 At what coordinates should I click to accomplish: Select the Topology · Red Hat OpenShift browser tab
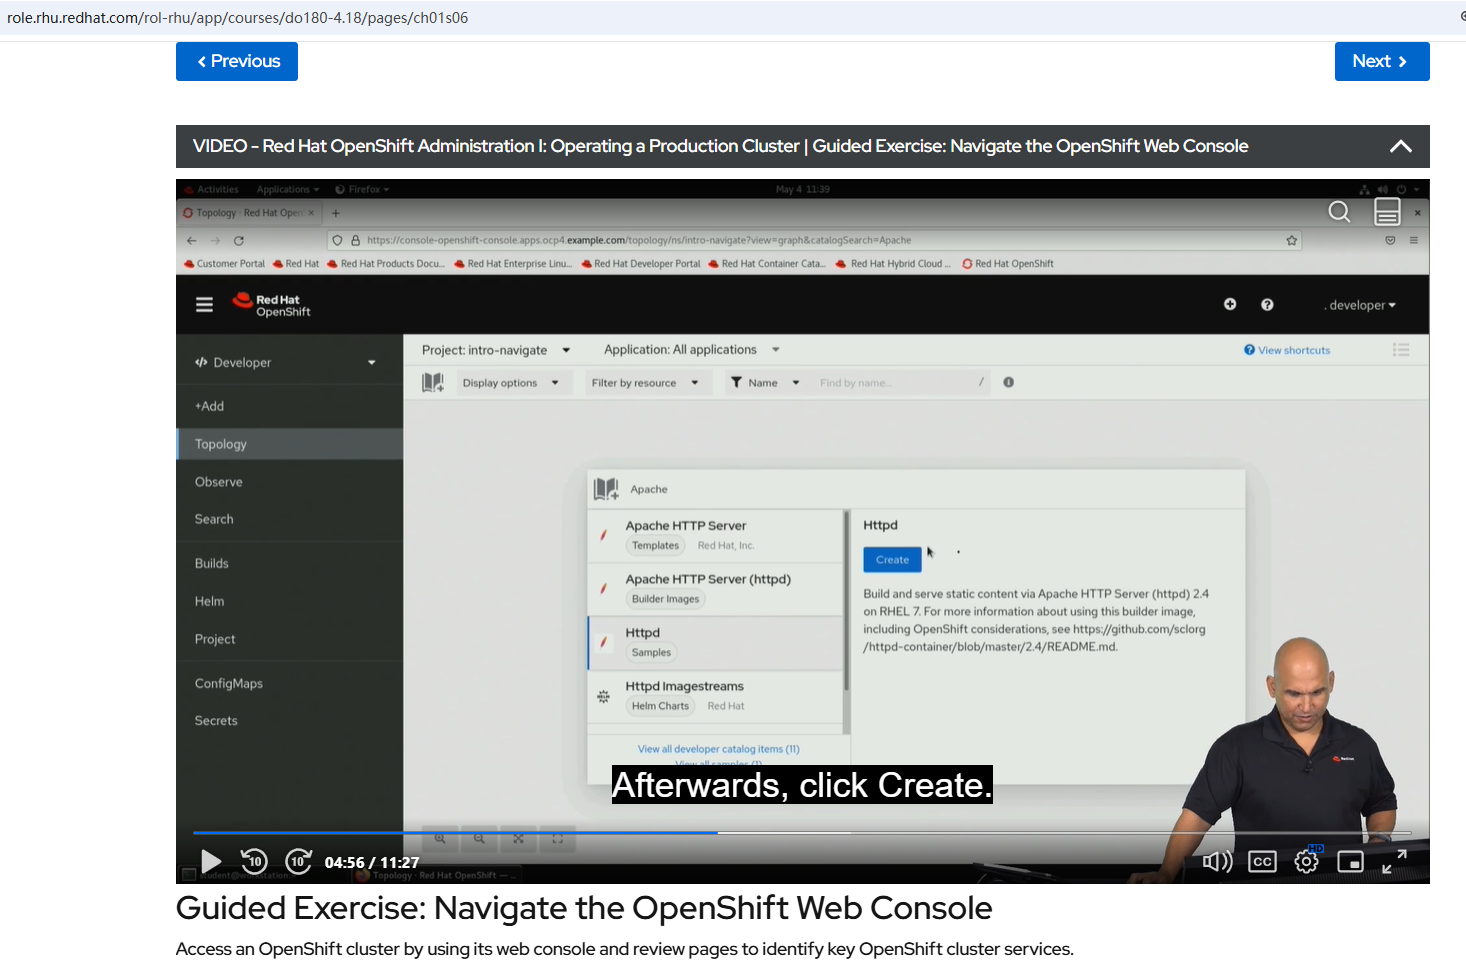pos(249,213)
